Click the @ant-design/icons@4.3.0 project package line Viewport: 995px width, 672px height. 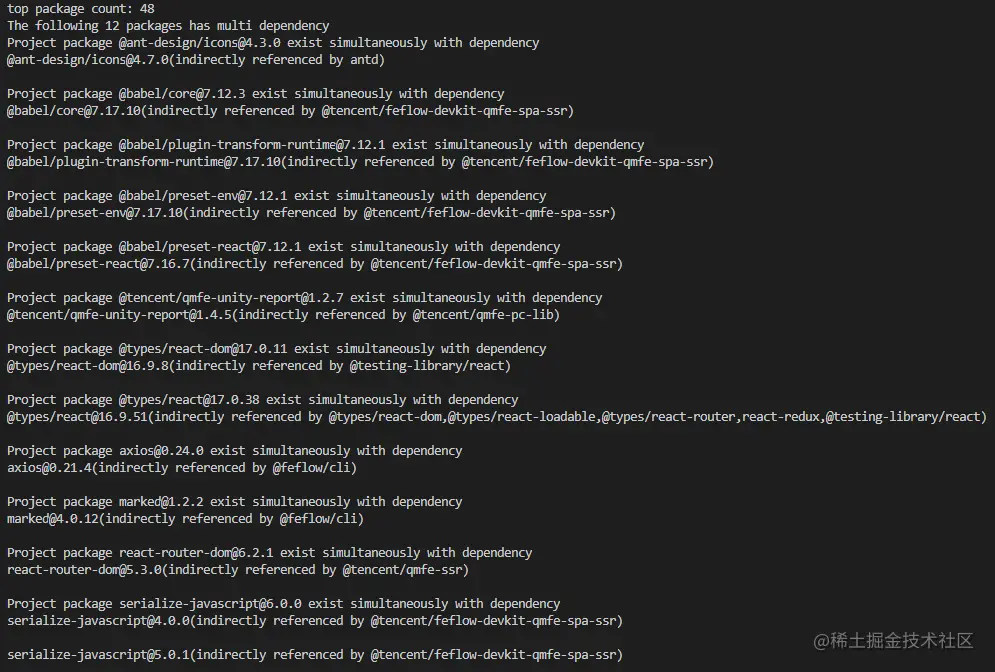point(273,43)
